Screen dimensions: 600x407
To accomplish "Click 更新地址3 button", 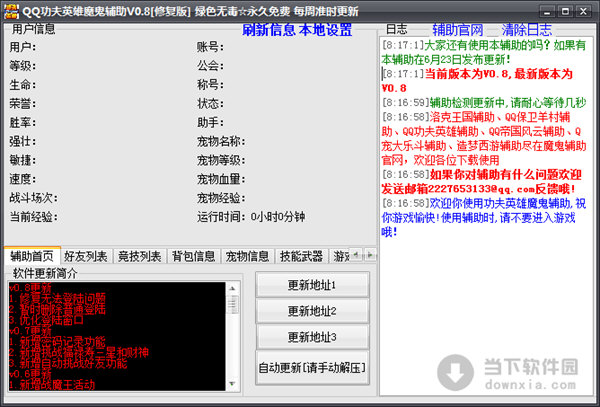I will click(312, 337).
